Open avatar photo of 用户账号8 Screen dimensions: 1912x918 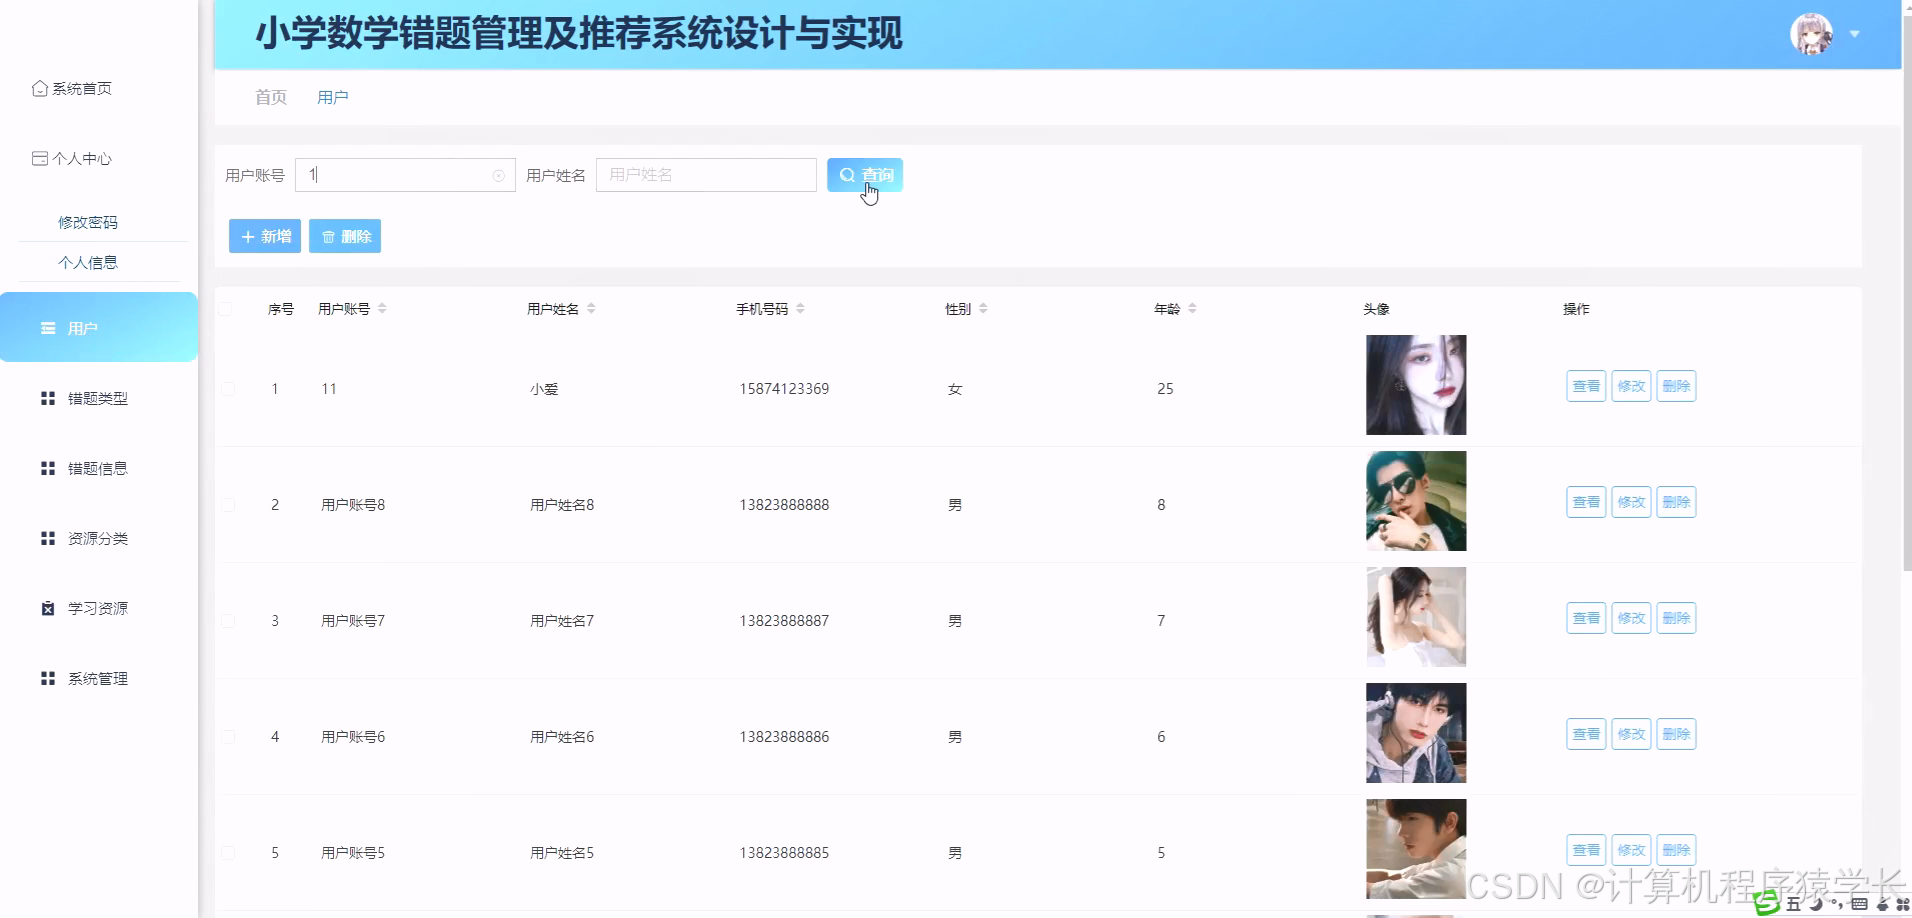tap(1416, 501)
